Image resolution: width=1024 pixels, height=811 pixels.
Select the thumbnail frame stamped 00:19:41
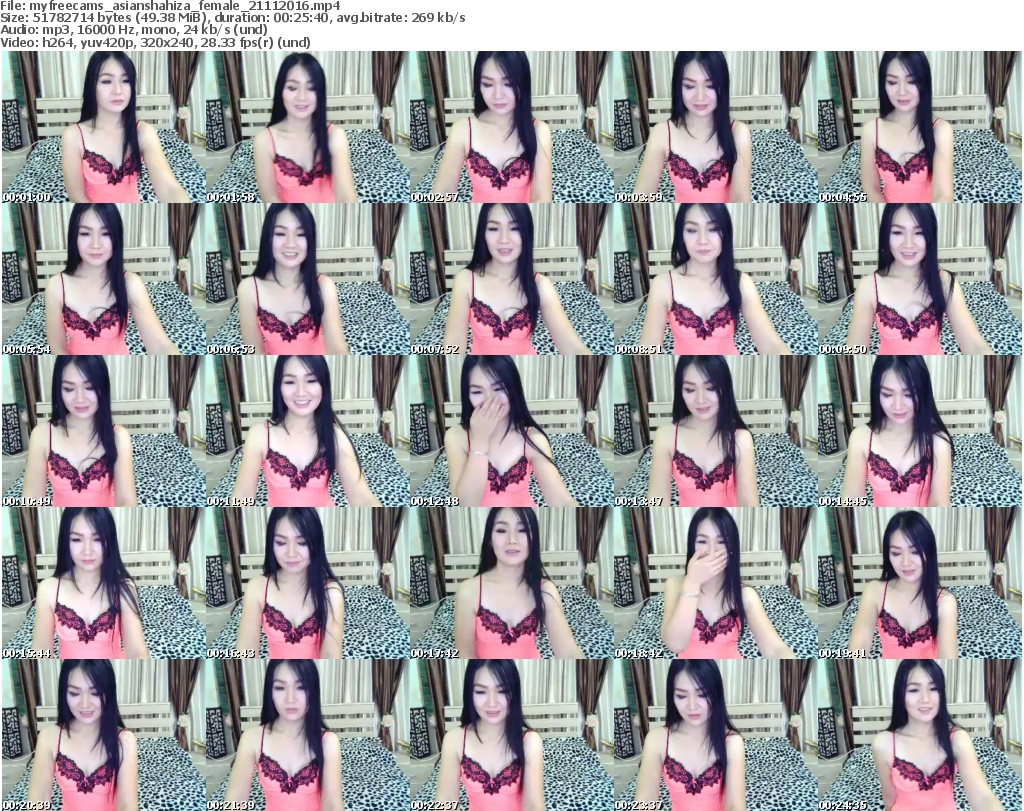tap(920, 583)
